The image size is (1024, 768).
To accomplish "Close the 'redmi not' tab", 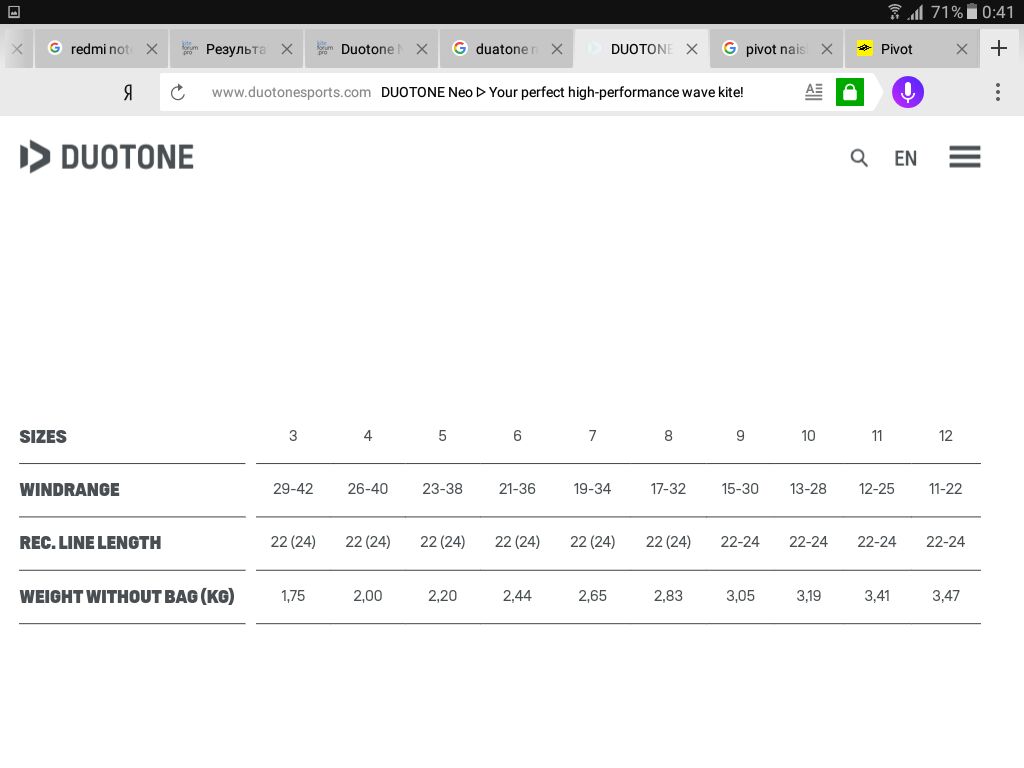I will pyautogui.click(x=152, y=49).
